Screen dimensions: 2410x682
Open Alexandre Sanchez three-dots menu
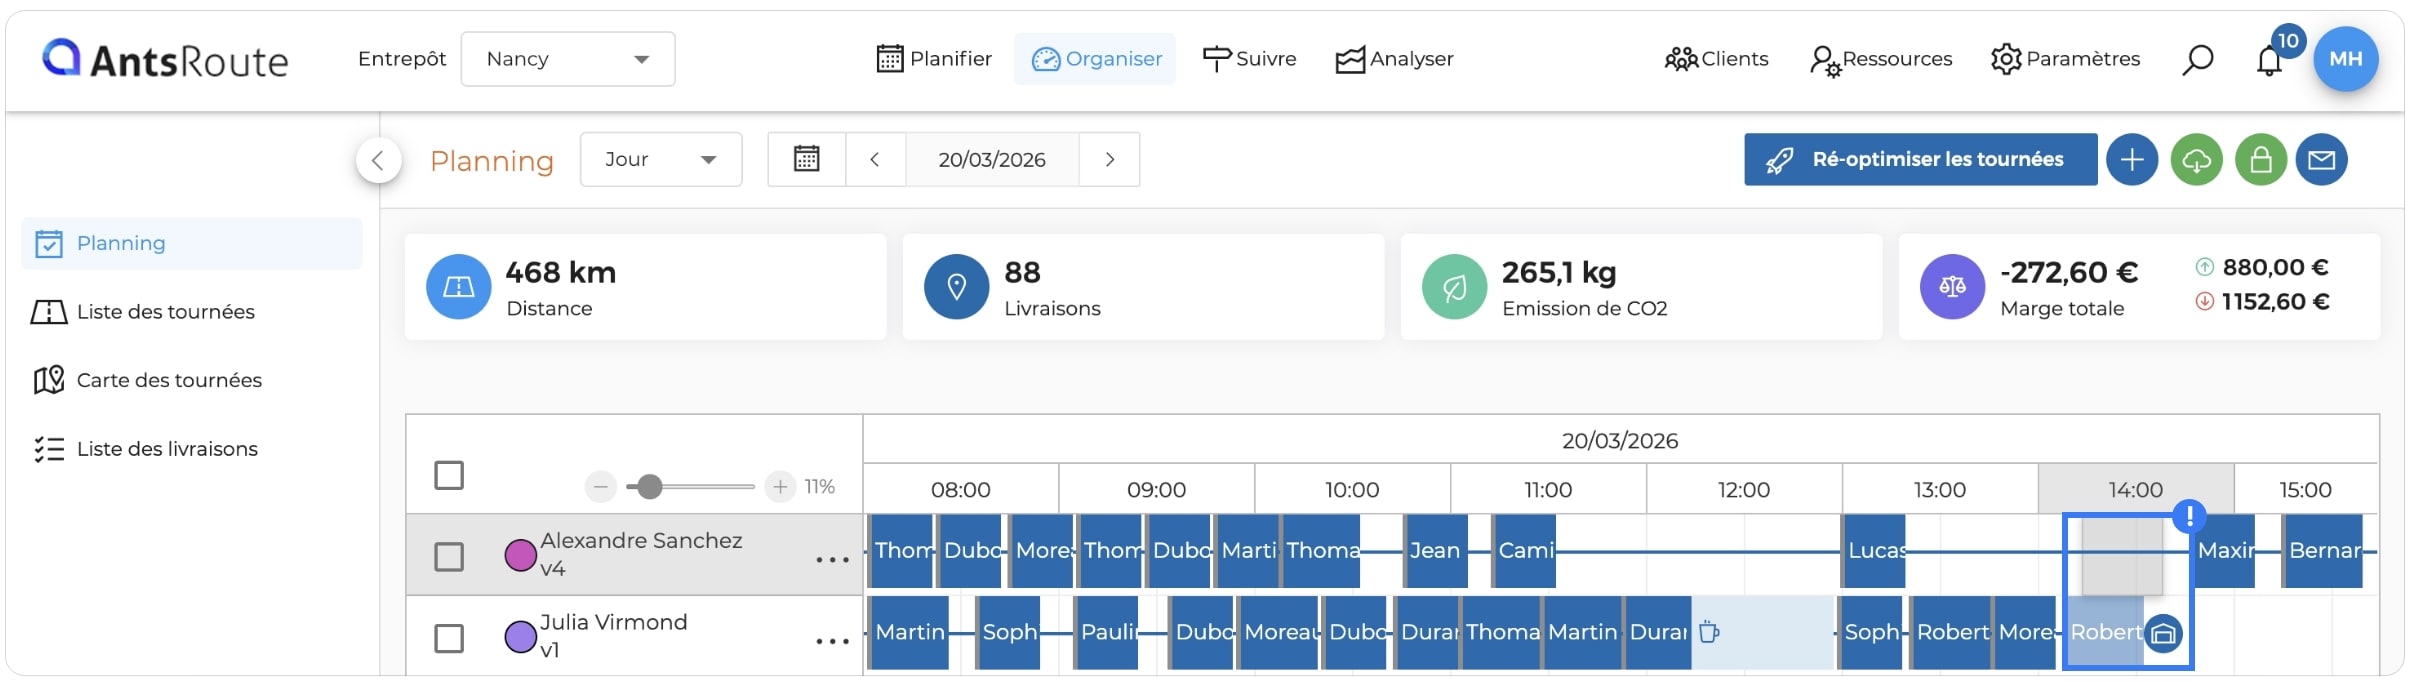[x=832, y=560]
